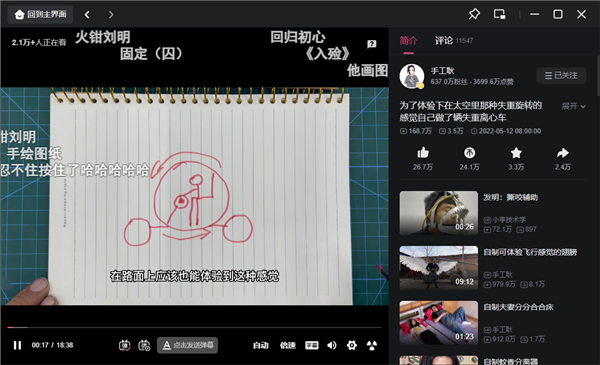Click the 手工耿 uploader name

coord(442,71)
